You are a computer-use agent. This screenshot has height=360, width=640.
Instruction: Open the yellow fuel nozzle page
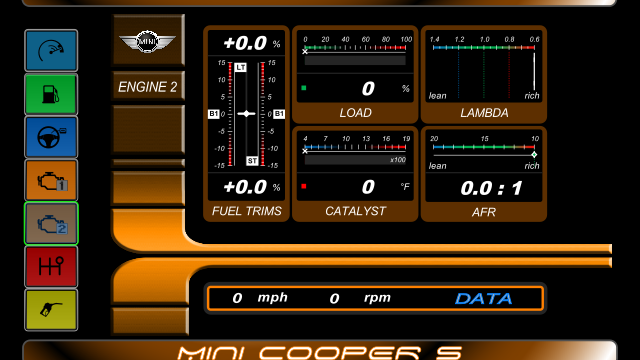point(51,310)
